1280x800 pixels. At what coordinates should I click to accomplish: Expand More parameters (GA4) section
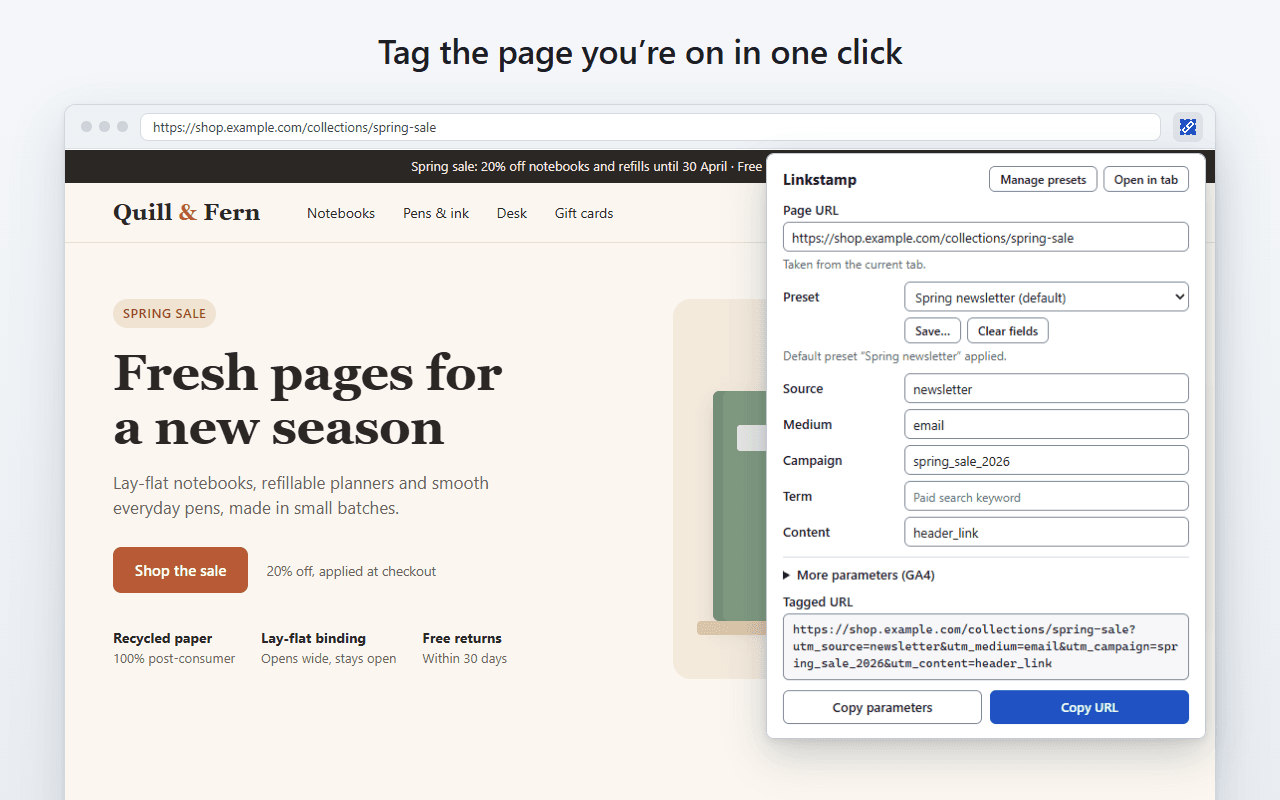859,575
